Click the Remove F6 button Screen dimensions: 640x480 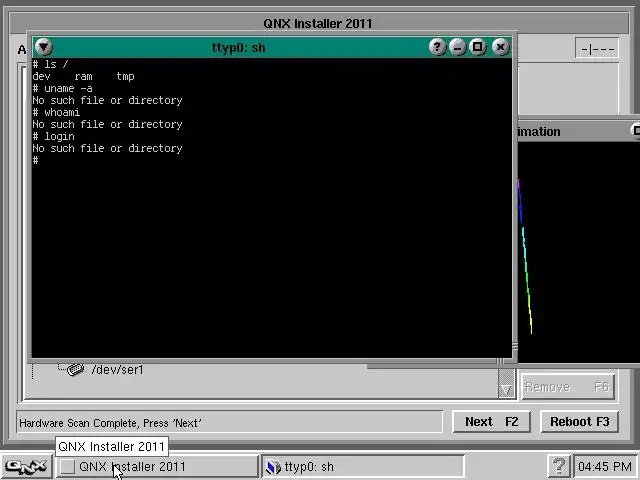567,387
